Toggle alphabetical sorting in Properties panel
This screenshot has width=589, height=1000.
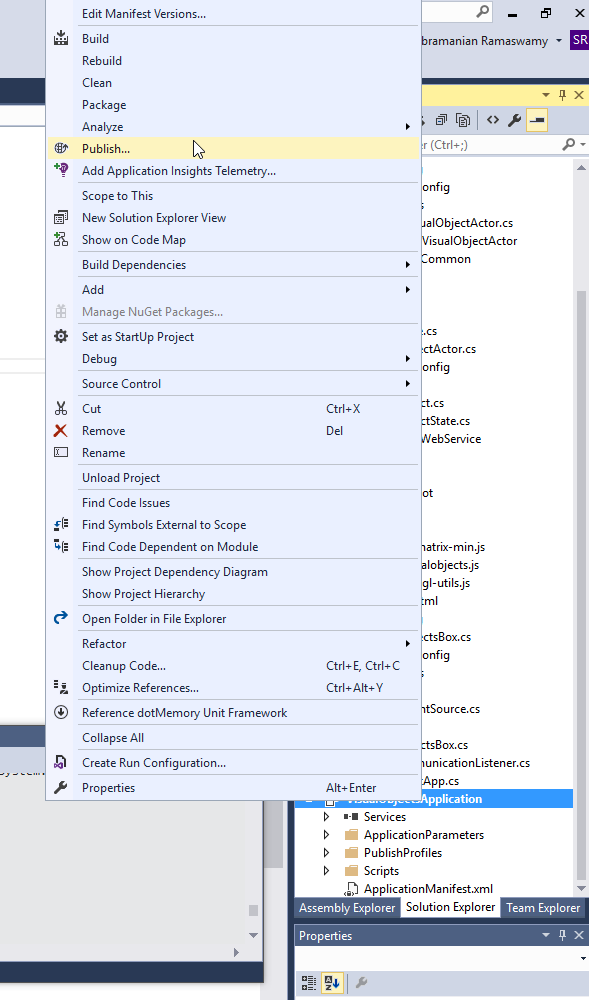click(x=330, y=982)
